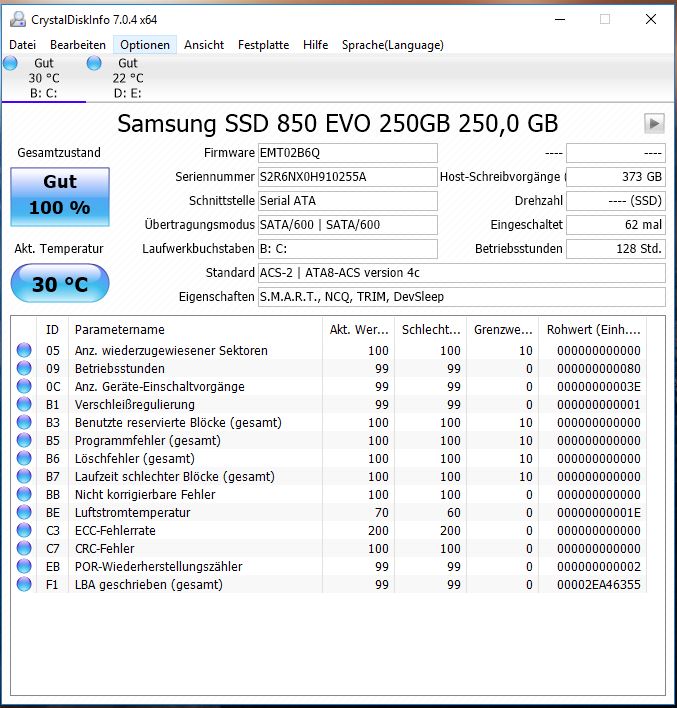Click the Eingeschaltet value 62 mal

point(616,224)
